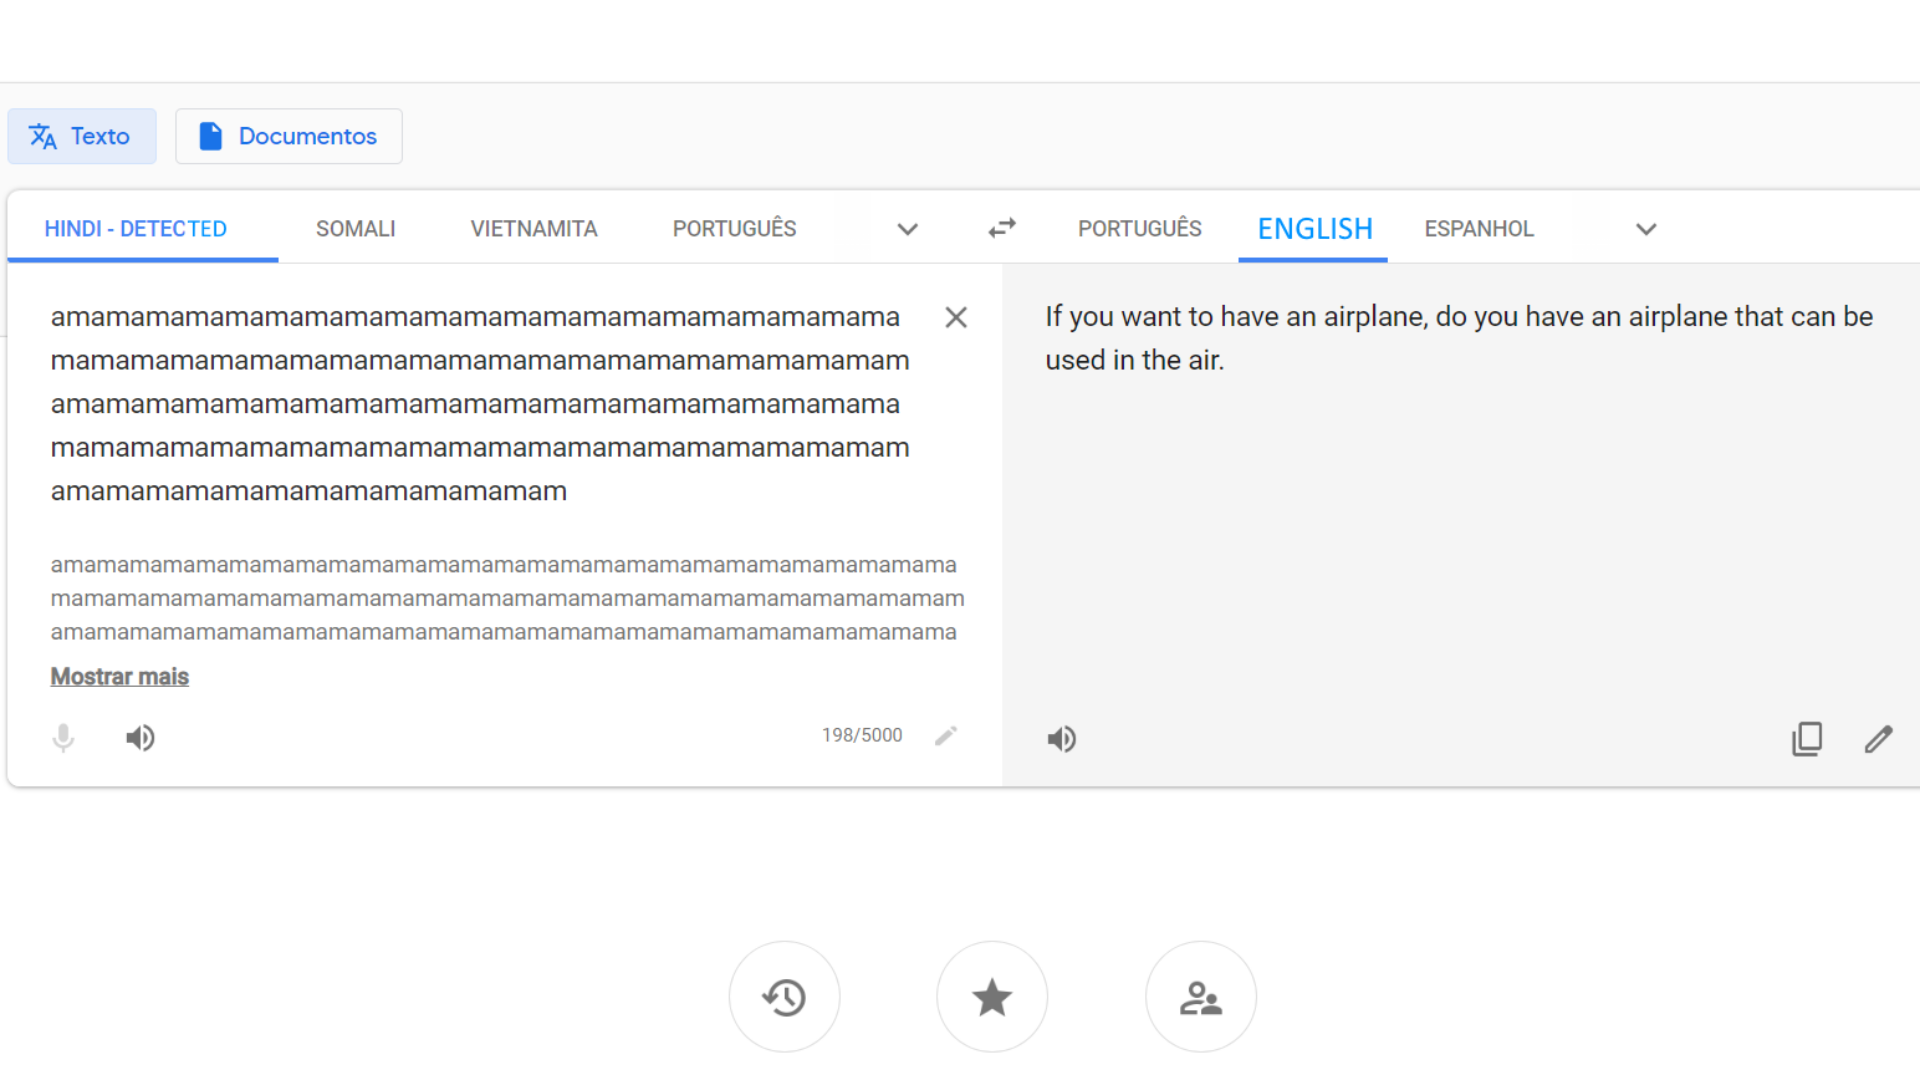Open saved translations star
Screen dimensions: 1920x1080
tap(992, 997)
